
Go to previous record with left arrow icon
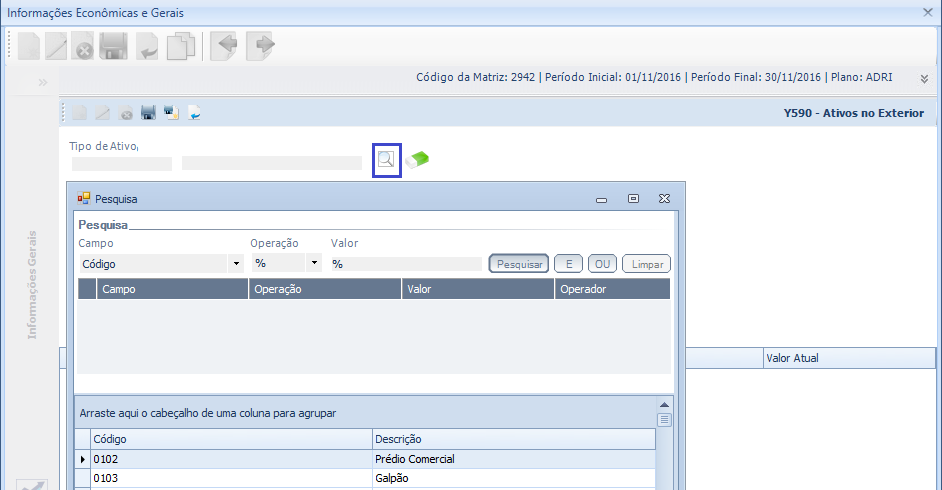pos(225,46)
